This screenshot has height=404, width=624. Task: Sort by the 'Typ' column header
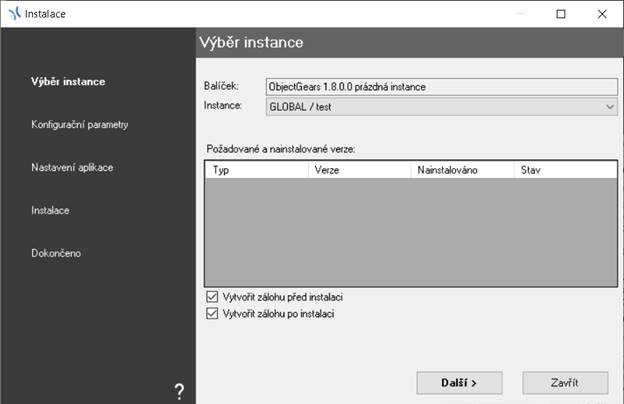point(257,171)
